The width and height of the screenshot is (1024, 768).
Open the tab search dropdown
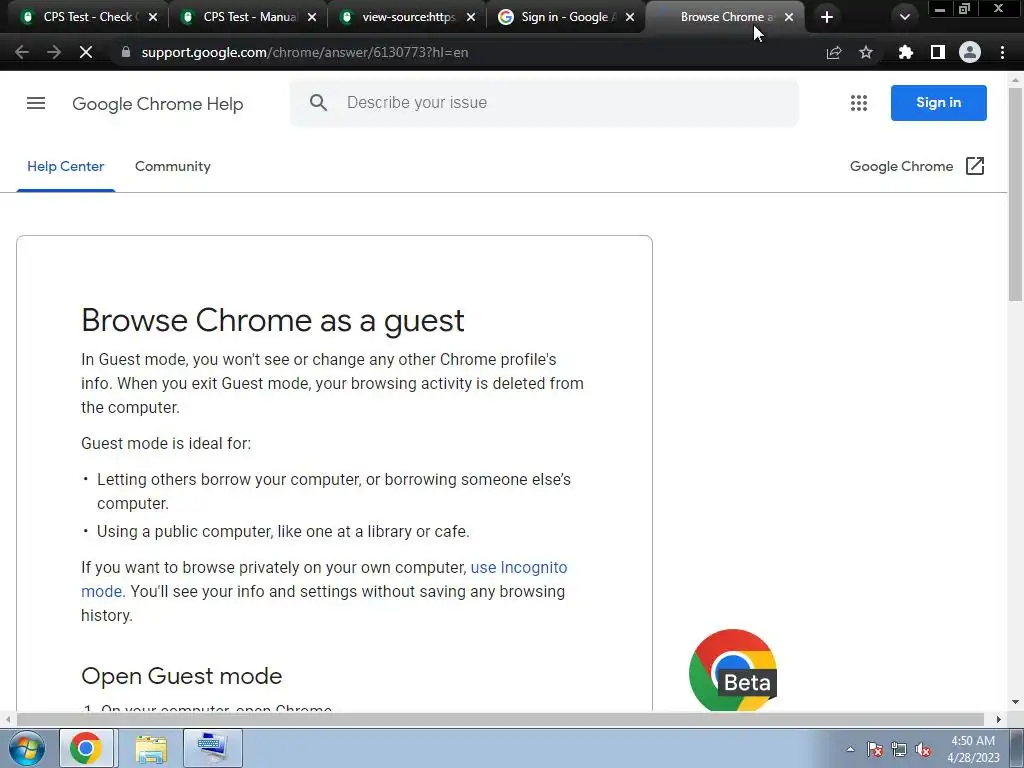pos(904,17)
